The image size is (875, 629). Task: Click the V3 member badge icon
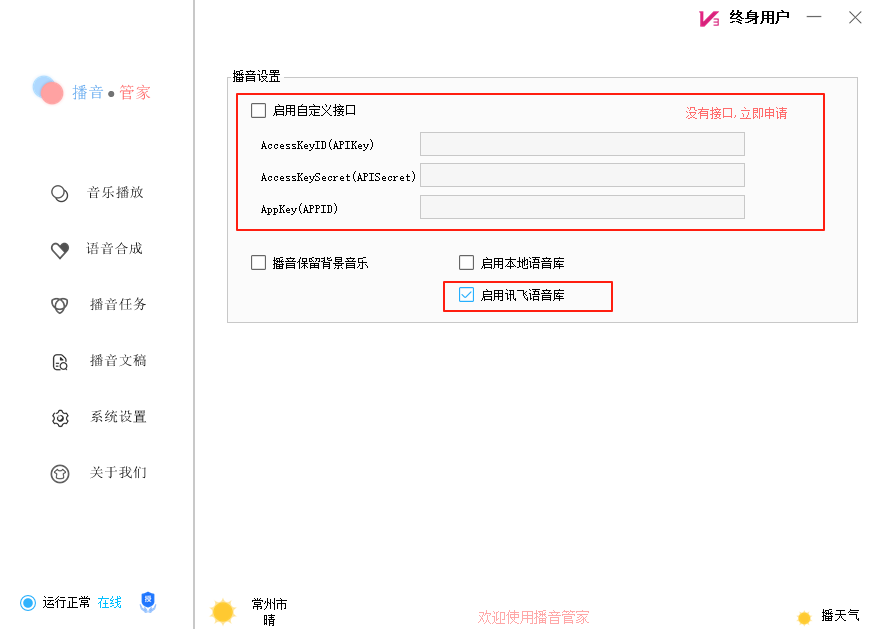[709, 18]
